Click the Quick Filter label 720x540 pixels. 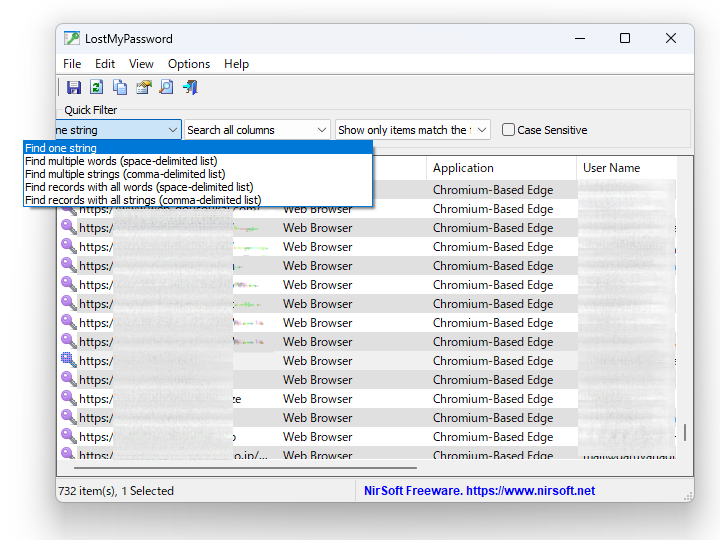pyautogui.click(x=90, y=110)
